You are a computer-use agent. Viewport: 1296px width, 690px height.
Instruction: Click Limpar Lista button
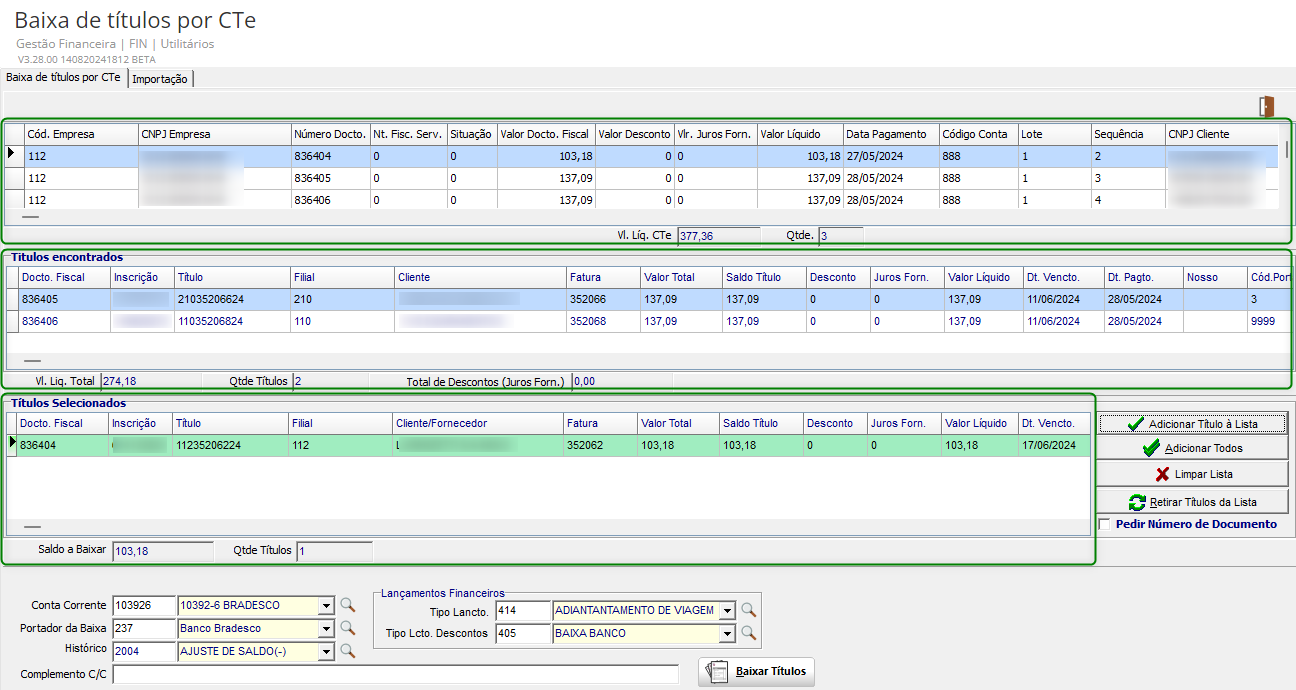(1192, 474)
